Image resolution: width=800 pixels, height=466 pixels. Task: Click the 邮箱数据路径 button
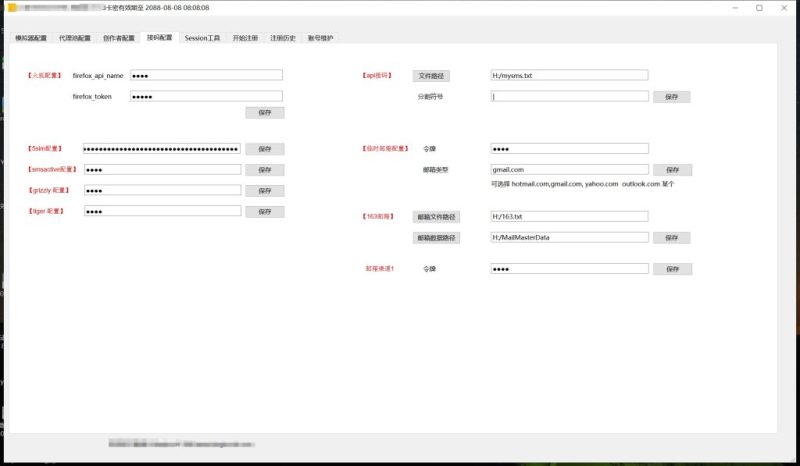tap(435, 238)
